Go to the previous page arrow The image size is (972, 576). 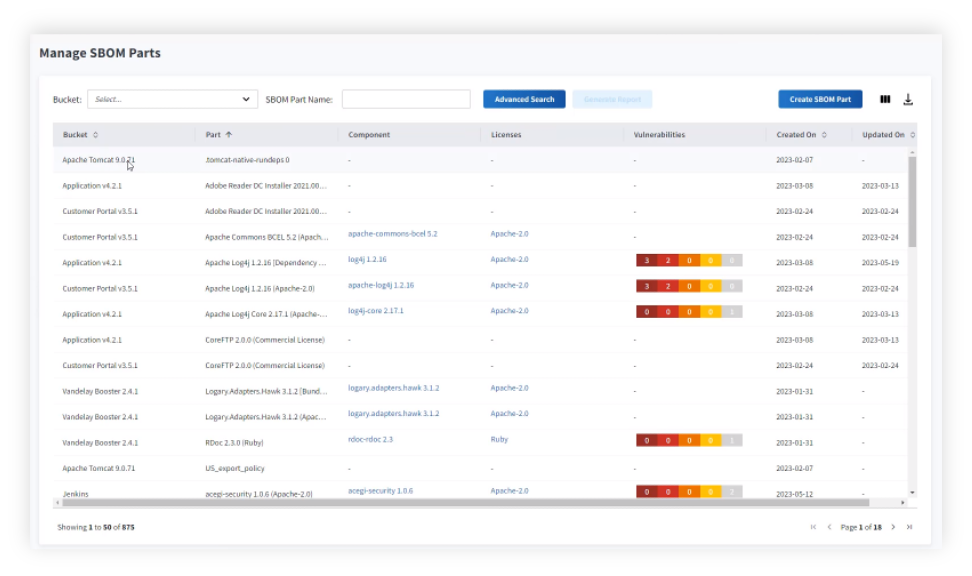tap(829, 527)
